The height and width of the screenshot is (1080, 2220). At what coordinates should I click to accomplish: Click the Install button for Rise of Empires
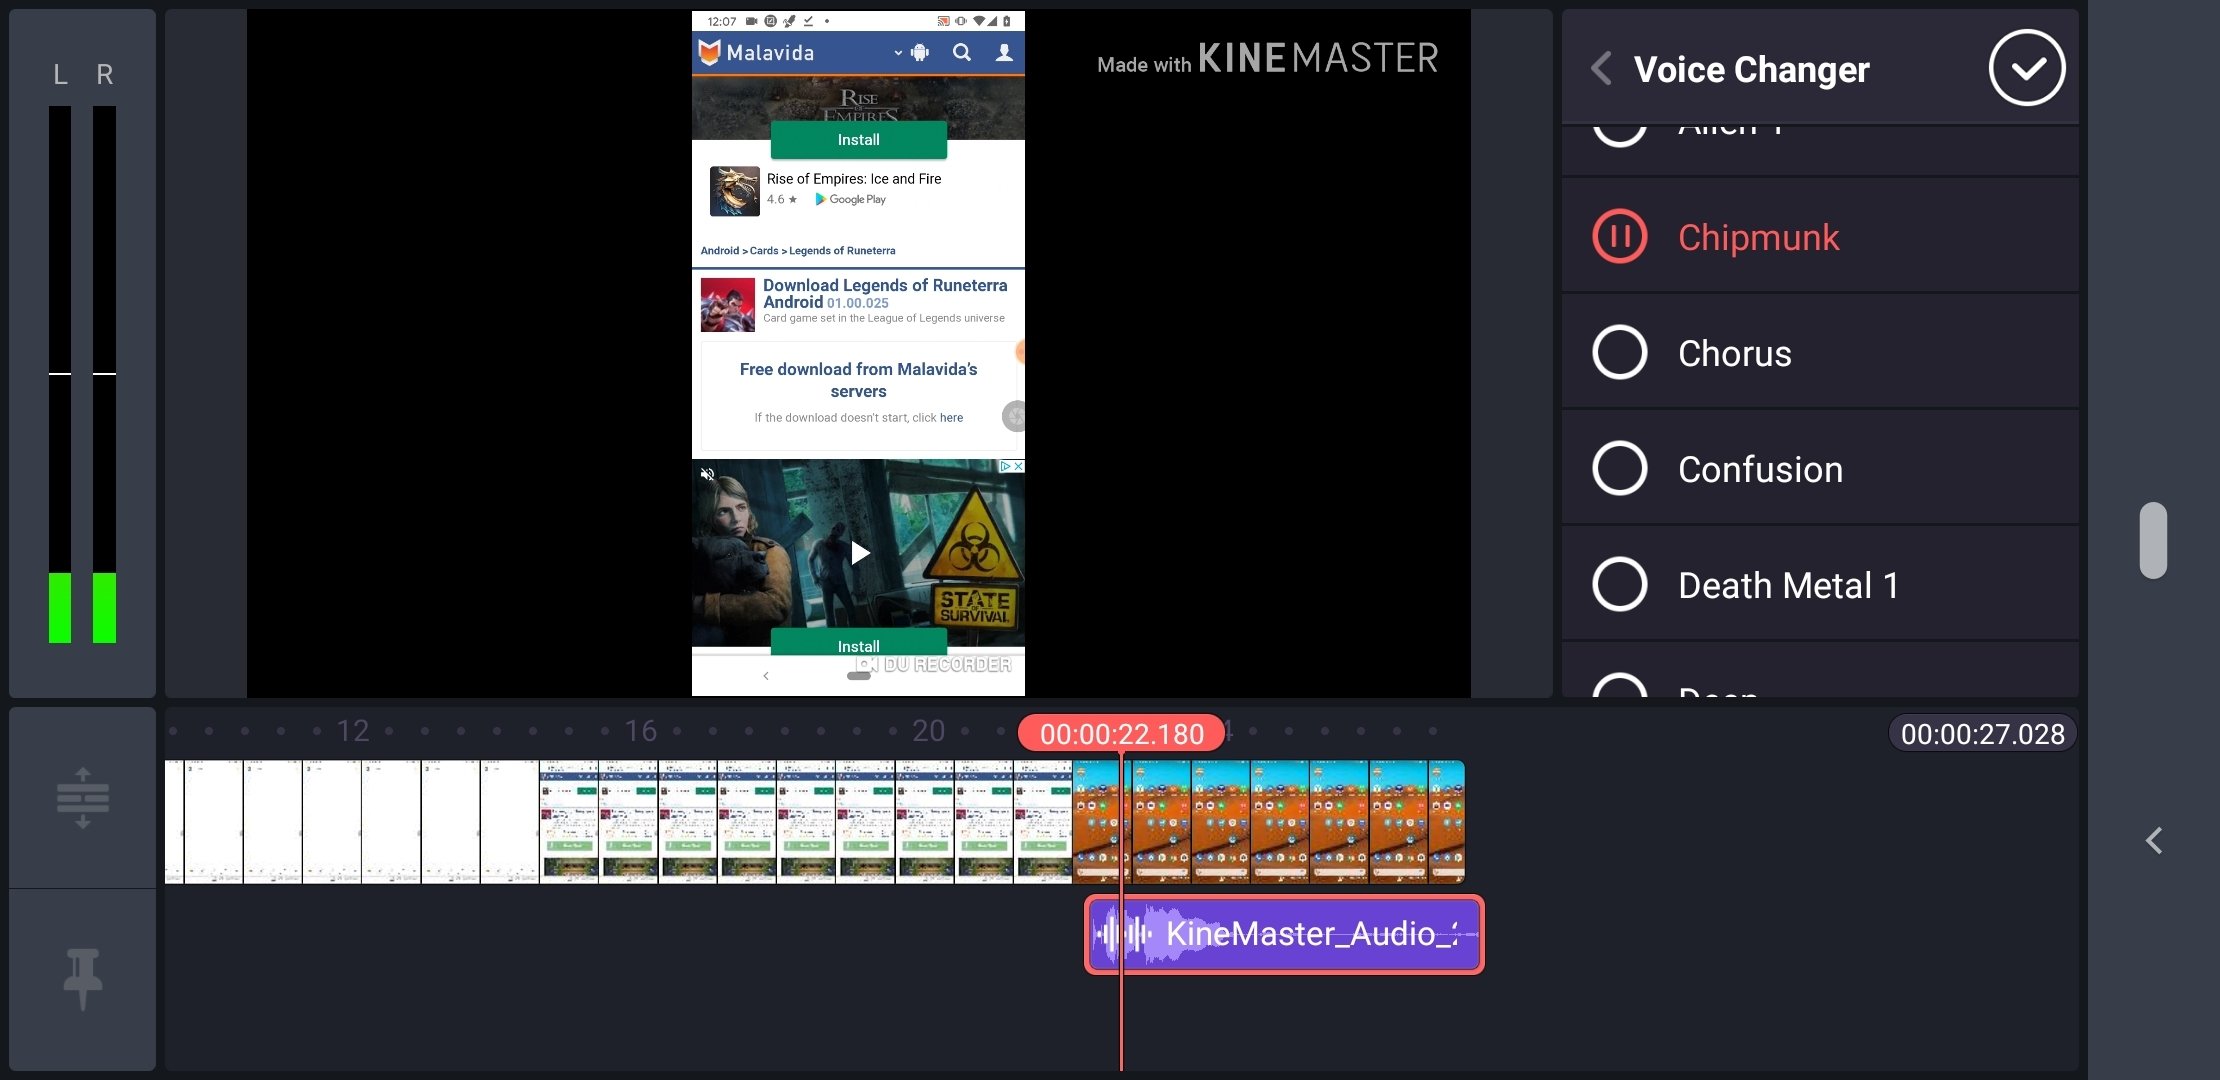857,139
